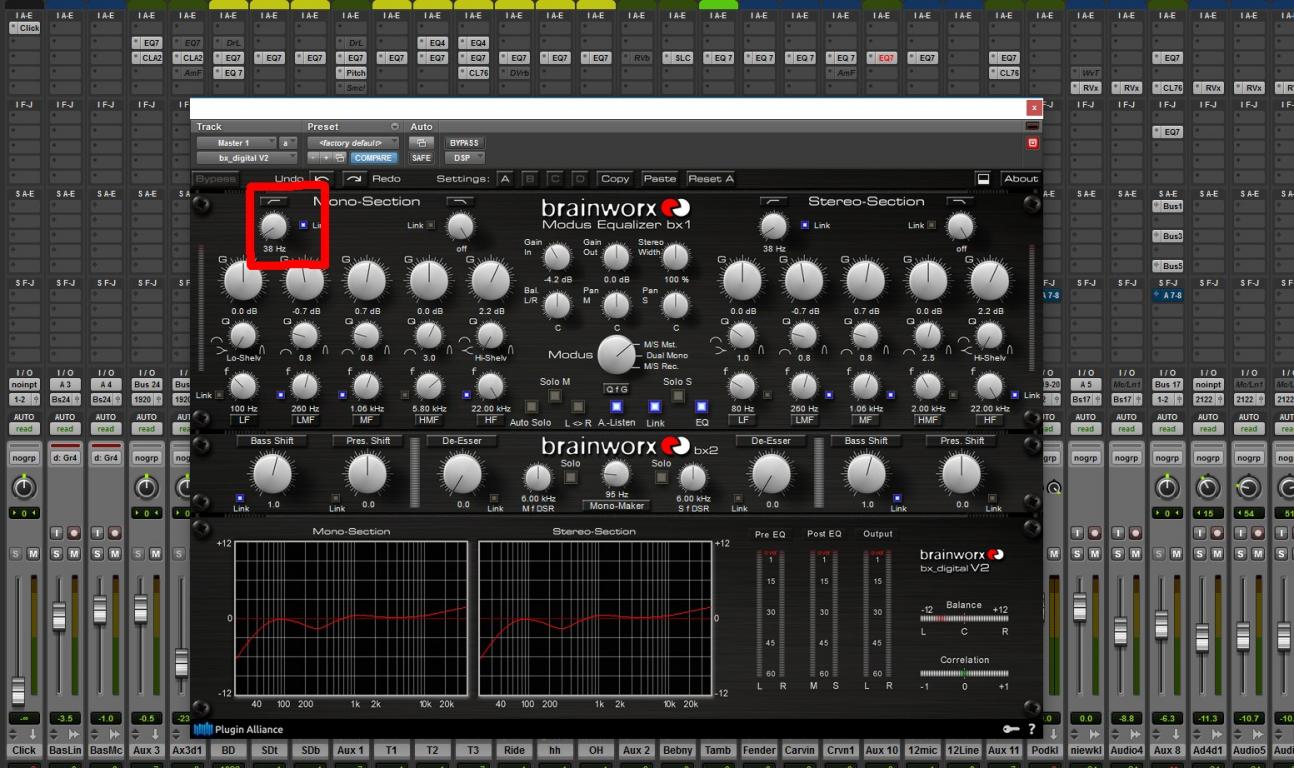Click the Stereo-Section high-pass filter shape icon
1294x768 pixels.
tap(773, 201)
